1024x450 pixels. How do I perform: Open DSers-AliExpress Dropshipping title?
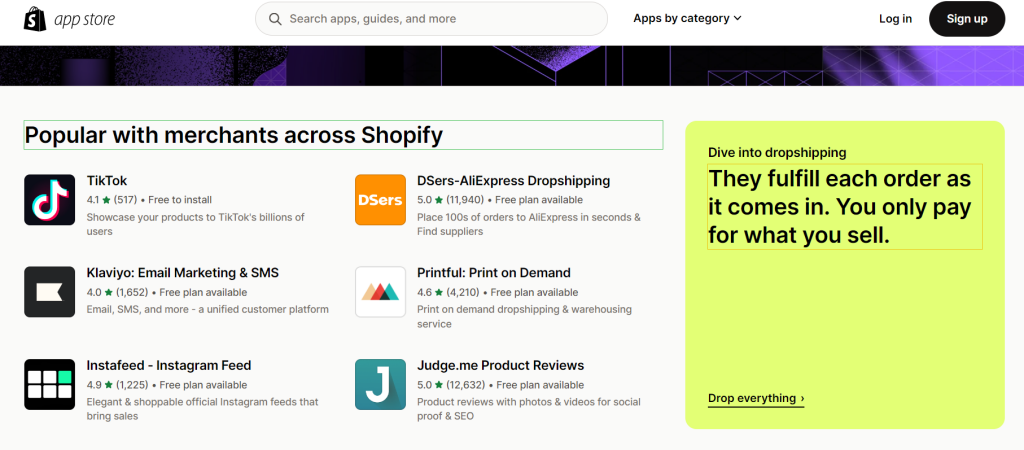(x=513, y=181)
